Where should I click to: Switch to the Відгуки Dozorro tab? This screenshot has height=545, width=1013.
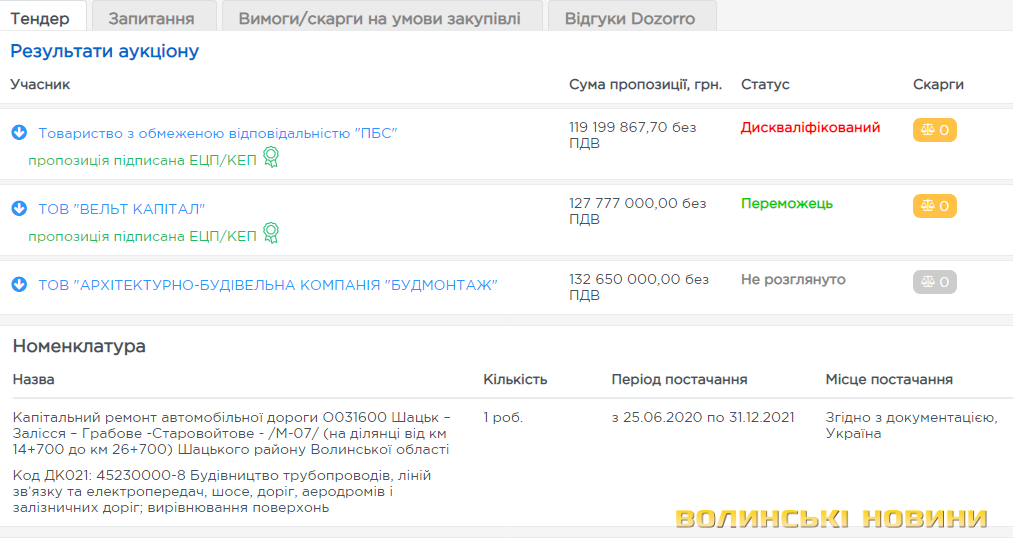click(629, 18)
